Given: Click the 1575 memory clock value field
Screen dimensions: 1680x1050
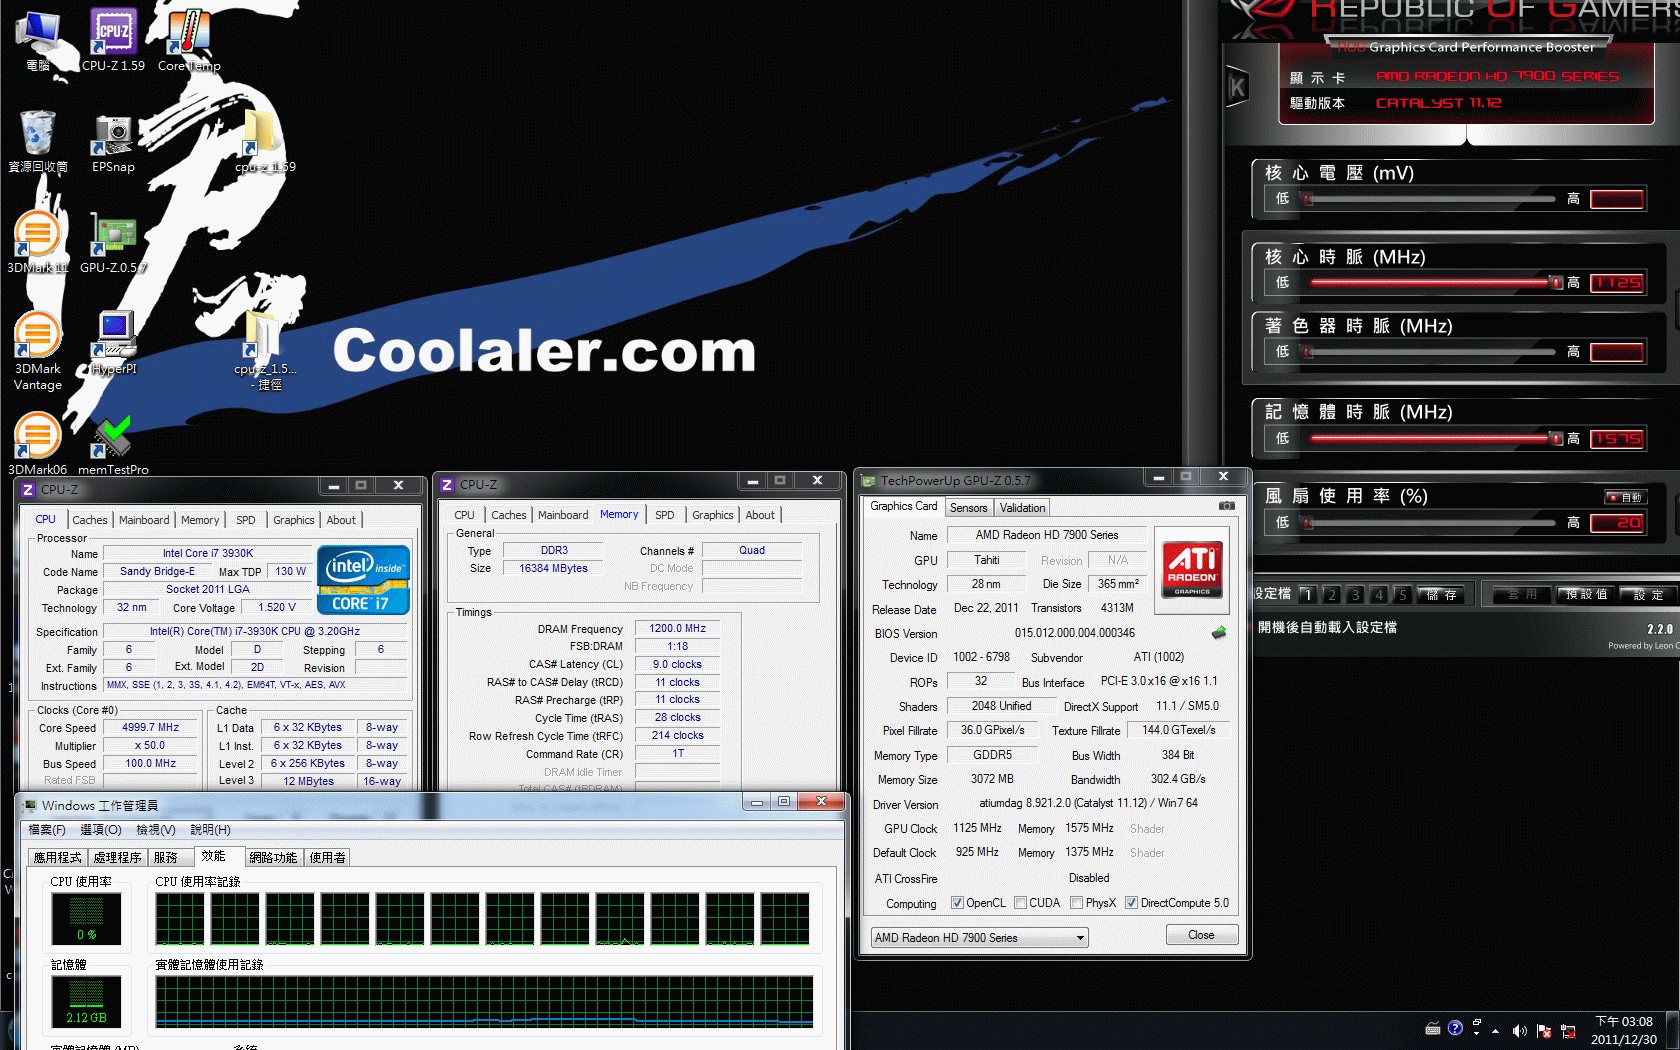Looking at the screenshot, I should (1617, 438).
